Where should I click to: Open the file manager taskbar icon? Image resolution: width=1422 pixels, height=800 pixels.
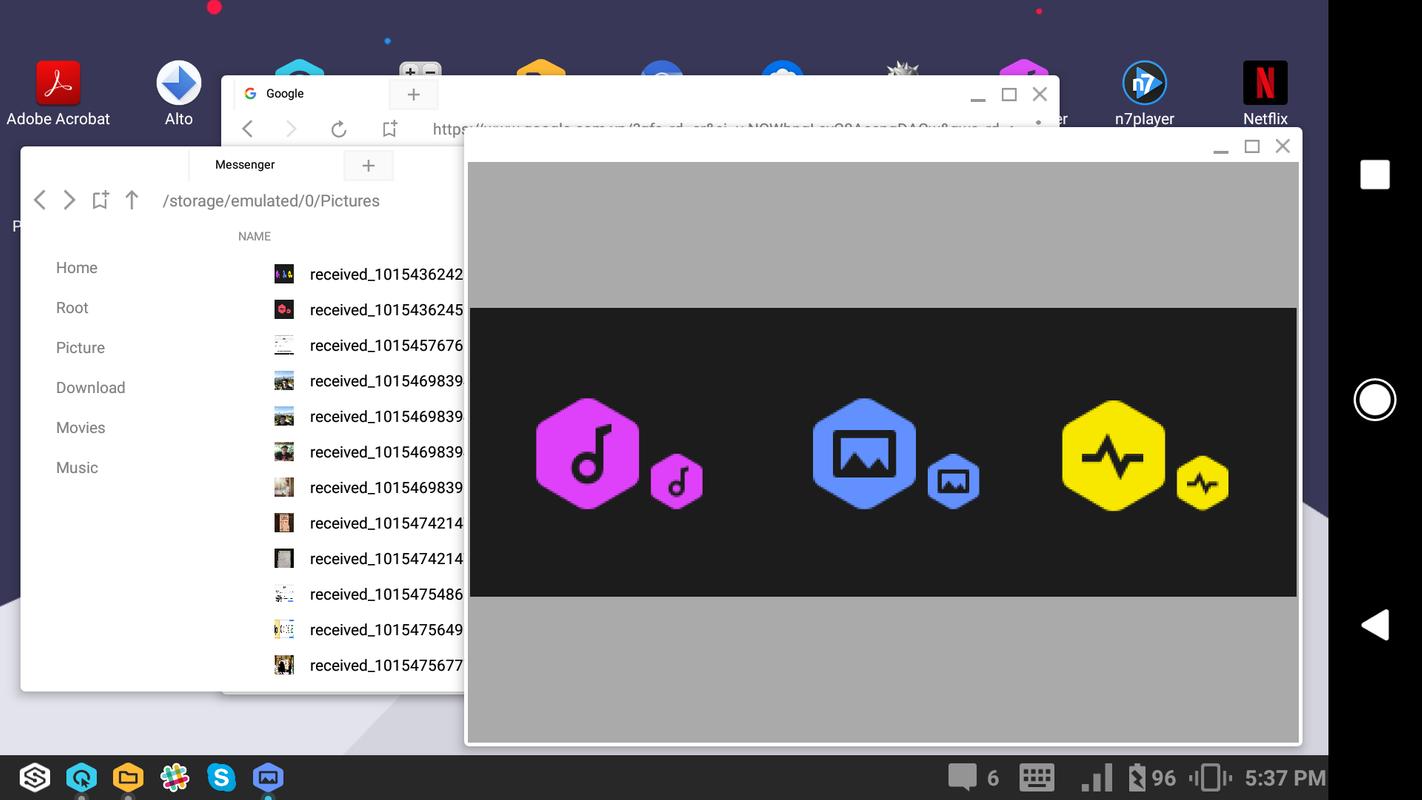click(x=128, y=777)
